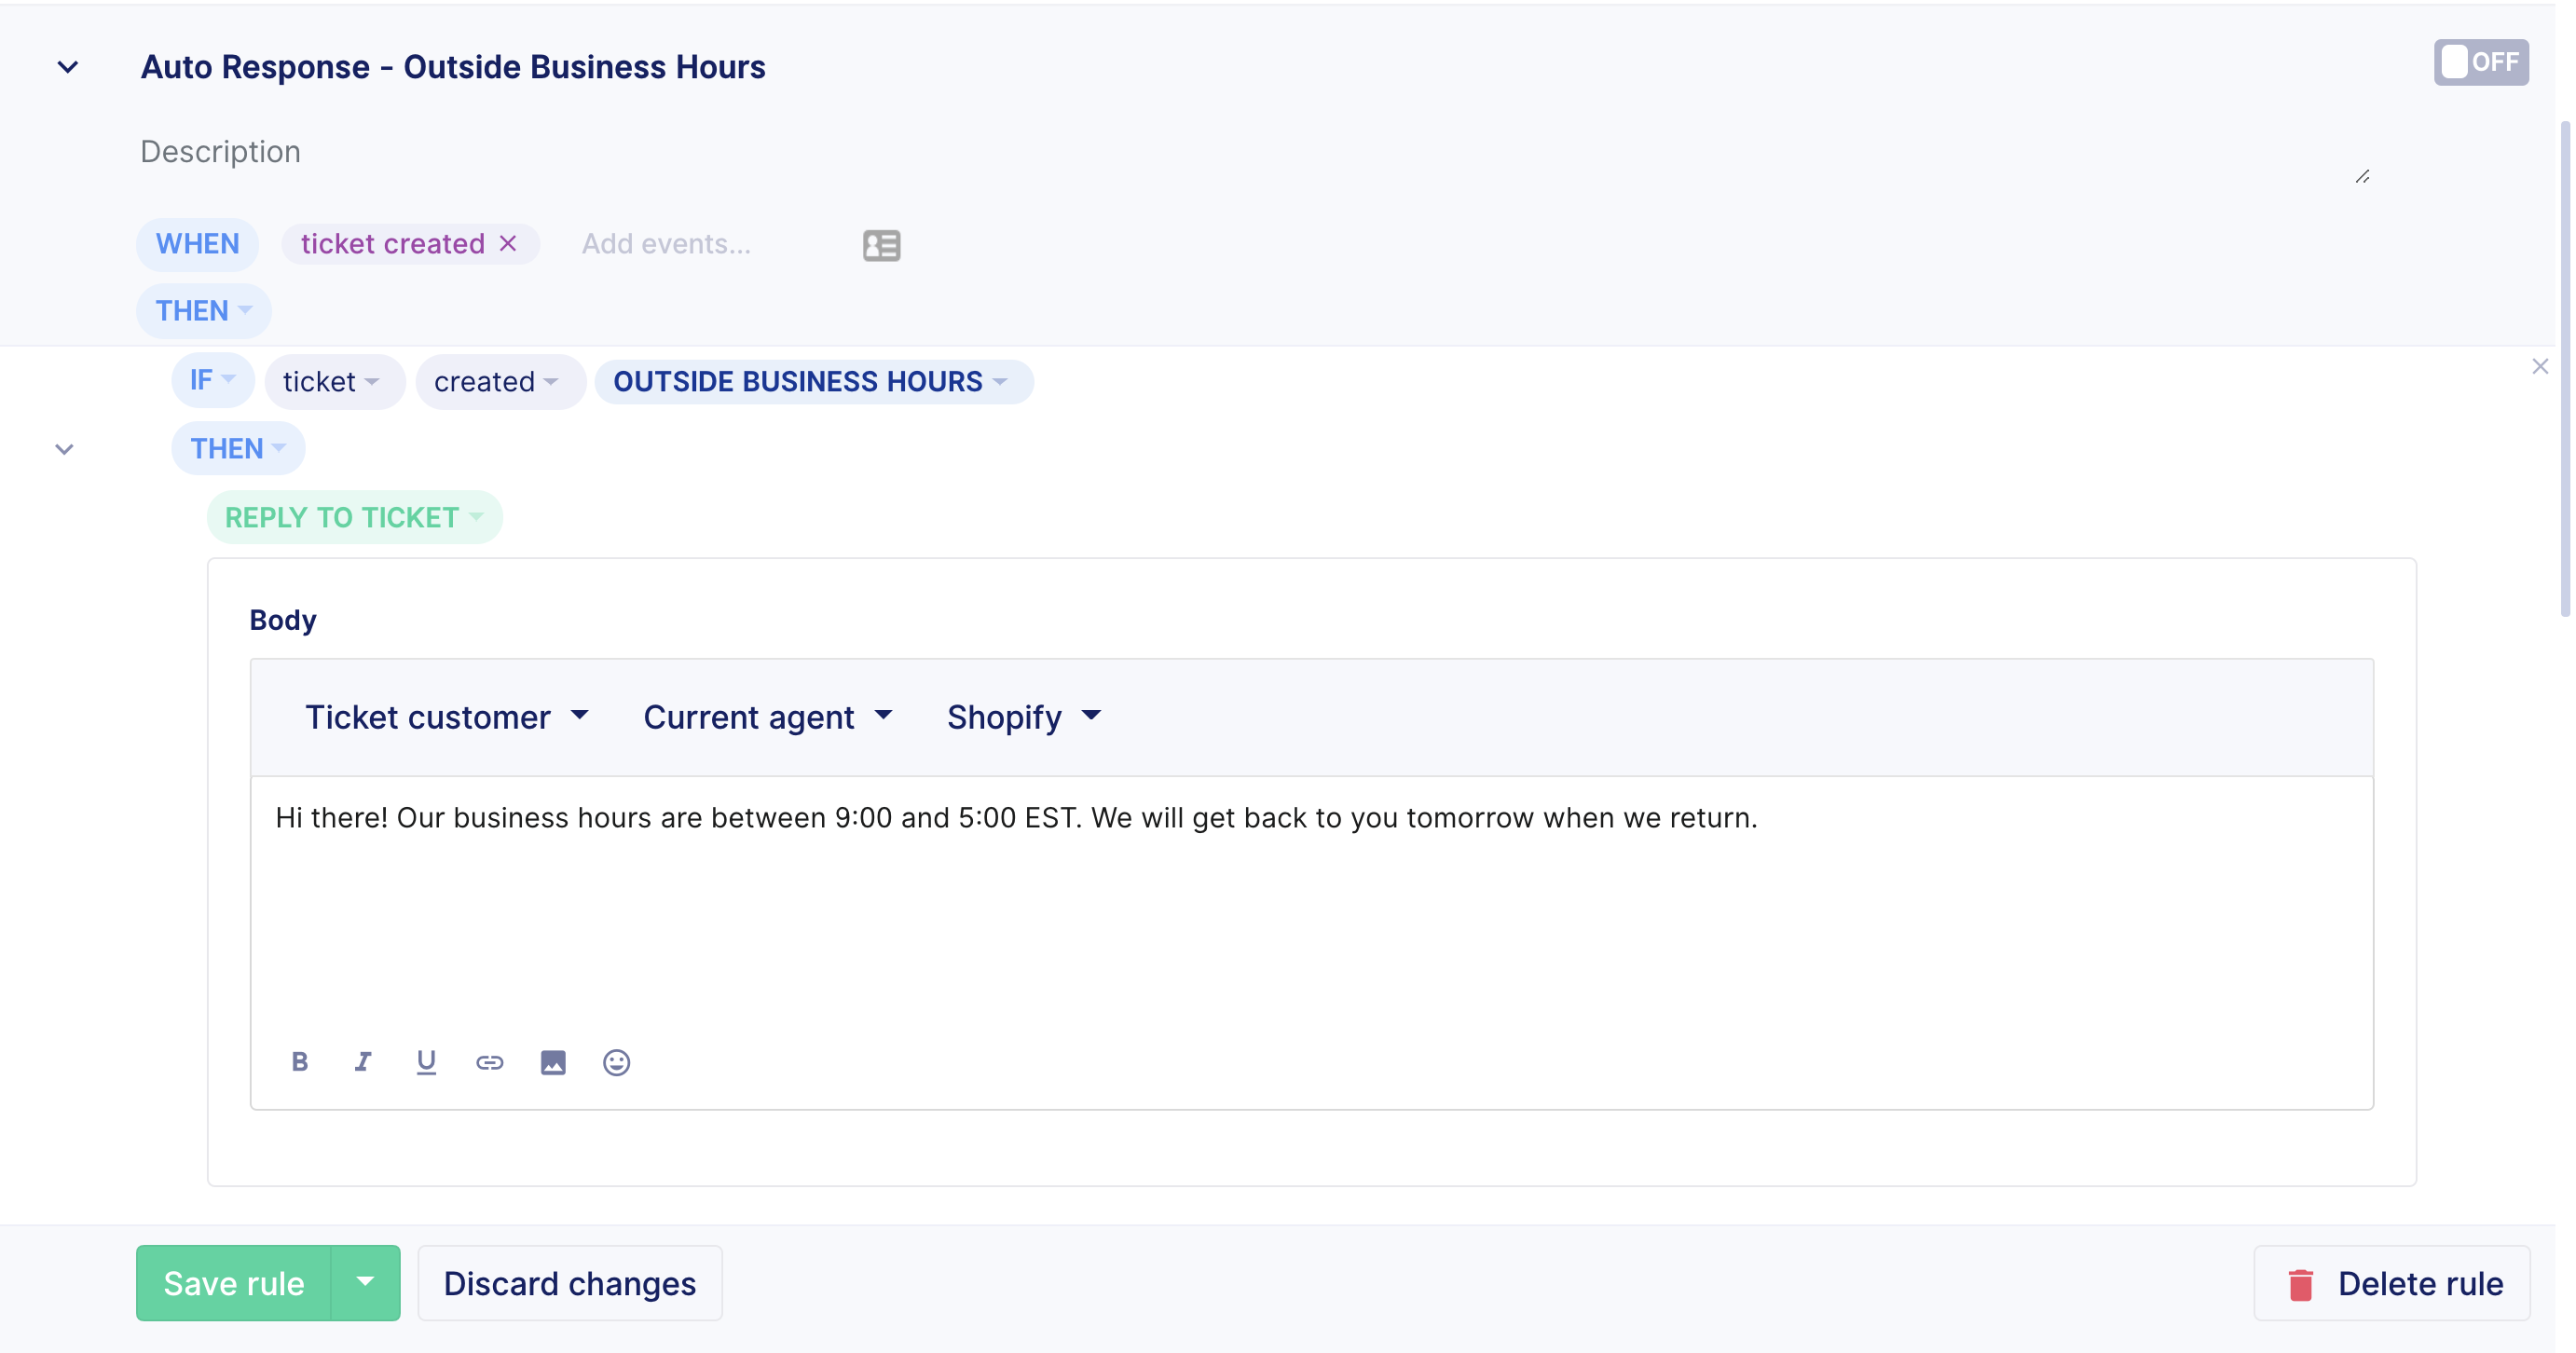This screenshot has height=1353, width=2576.
Task: Open the OUTSIDE BUSINESS HOURS dropdown
Action: click(x=813, y=381)
